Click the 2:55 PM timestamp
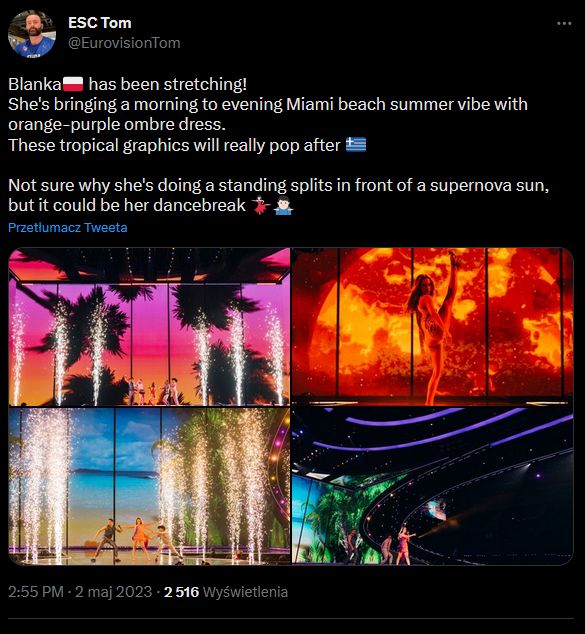Viewport: 585px width, 634px height. point(36,592)
